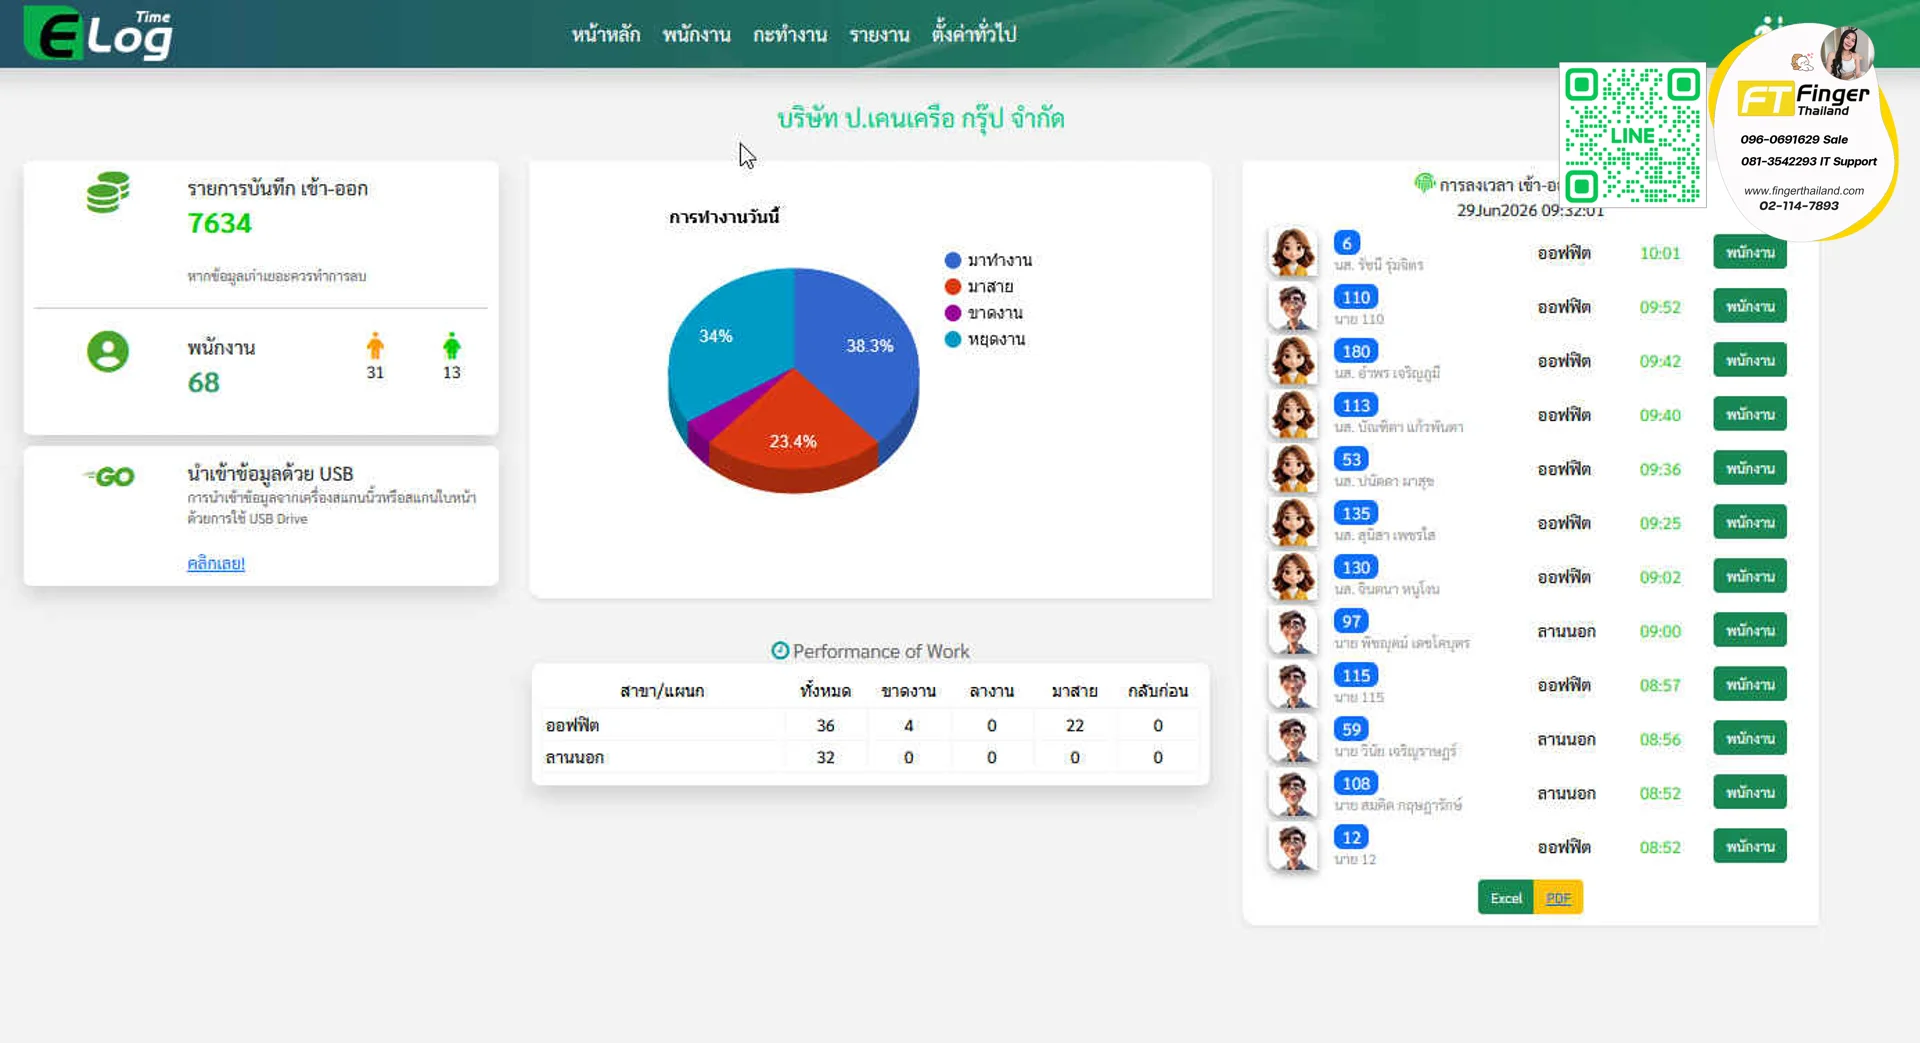Viewport: 1920px width, 1043px height.
Task: Click avatar of employee 110
Action: tap(1292, 306)
